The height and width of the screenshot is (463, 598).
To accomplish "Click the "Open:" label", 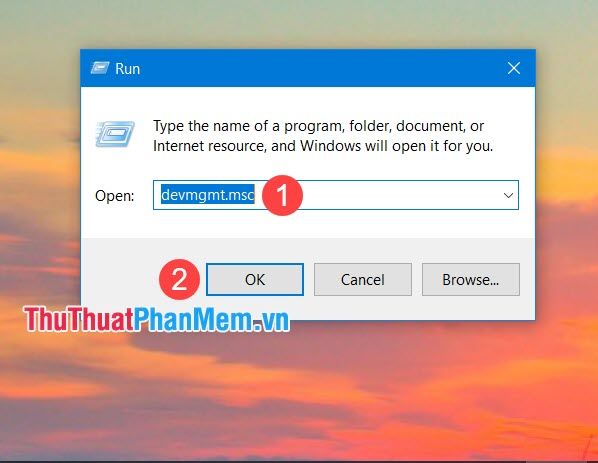I will [115, 196].
